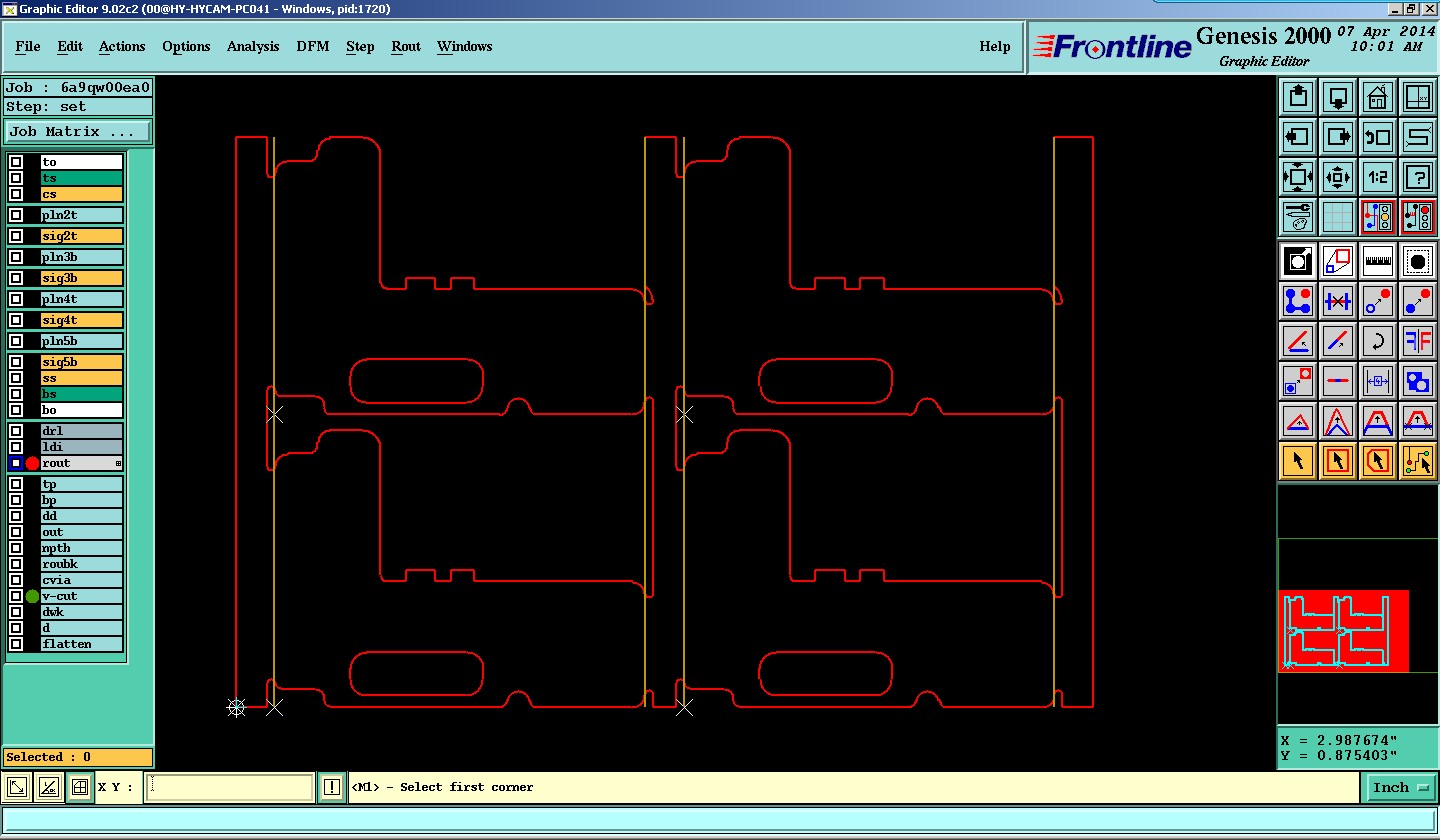Open the XY coordinates window icon
The height and width of the screenshot is (840, 1440).
1418,97
